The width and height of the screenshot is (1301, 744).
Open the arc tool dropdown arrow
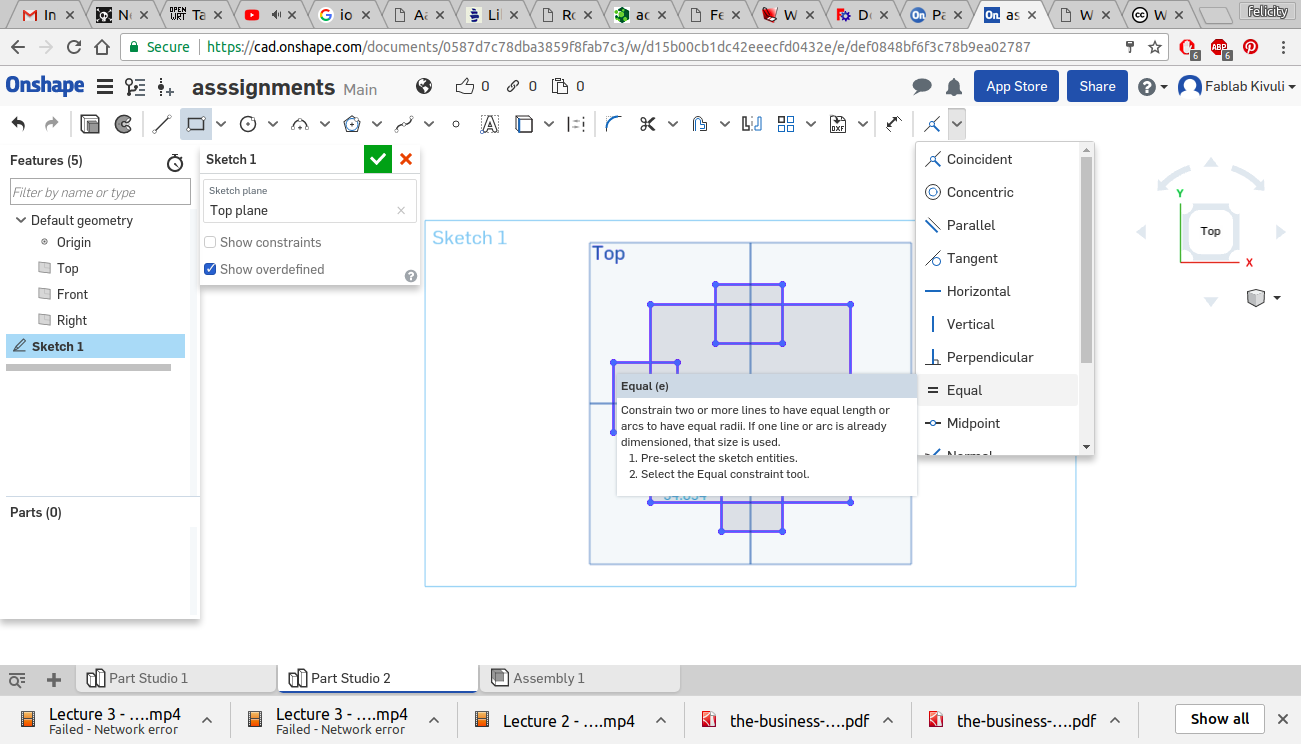click(325, 124)
